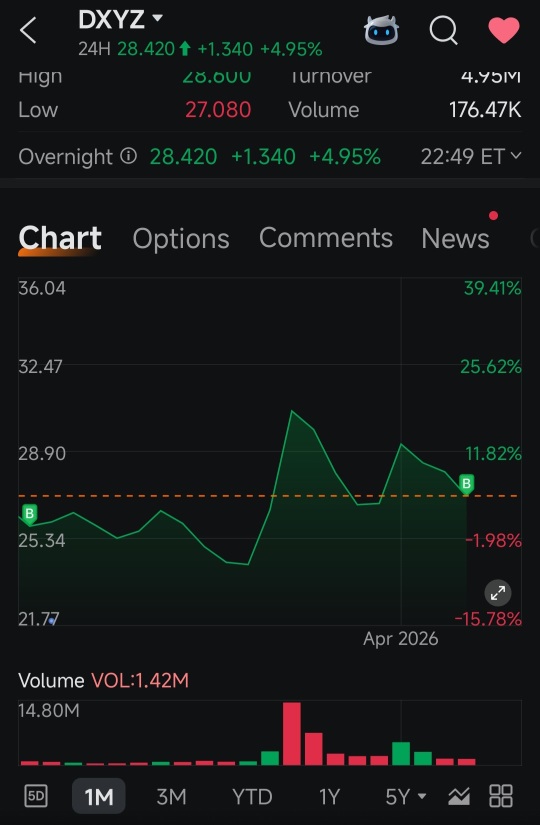Select the YTD timeframe
Screen dimensions: 540x825
(252, 797)
